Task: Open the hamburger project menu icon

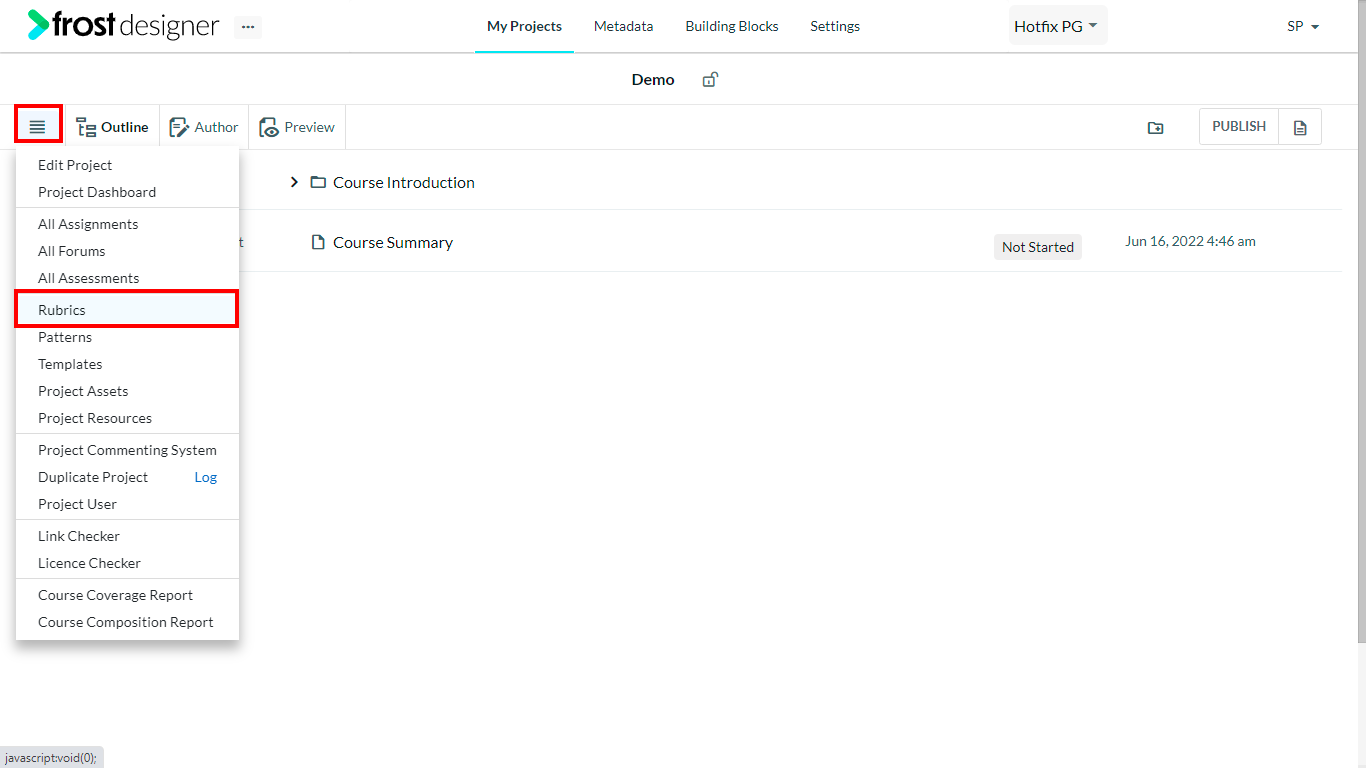Action: click(x=38, y=126)
